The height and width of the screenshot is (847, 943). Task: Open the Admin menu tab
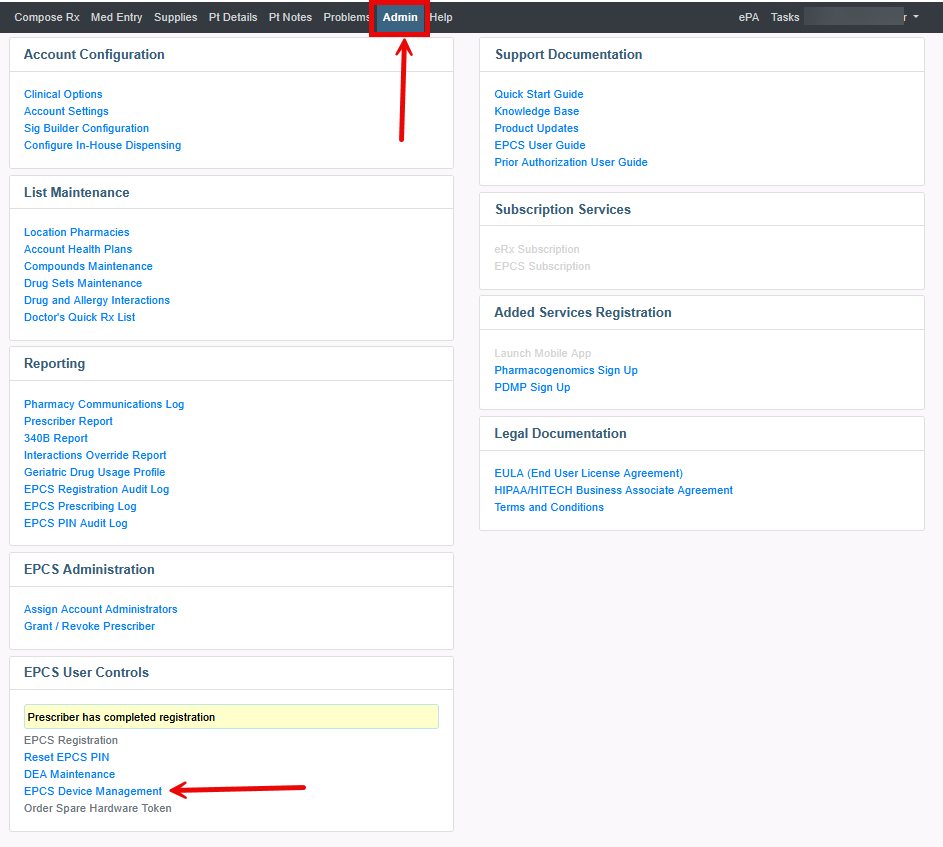[x=400, y=17]
